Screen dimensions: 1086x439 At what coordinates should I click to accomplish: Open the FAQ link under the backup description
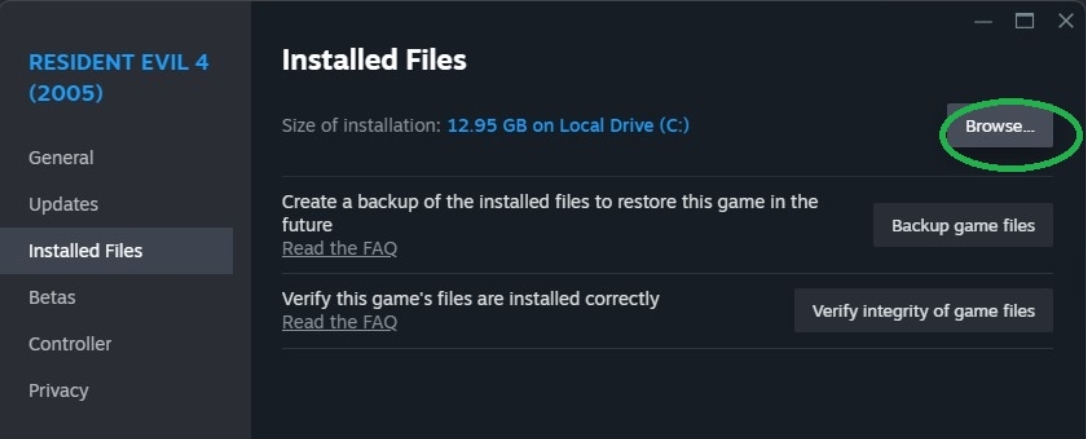[x=339, y=249]
